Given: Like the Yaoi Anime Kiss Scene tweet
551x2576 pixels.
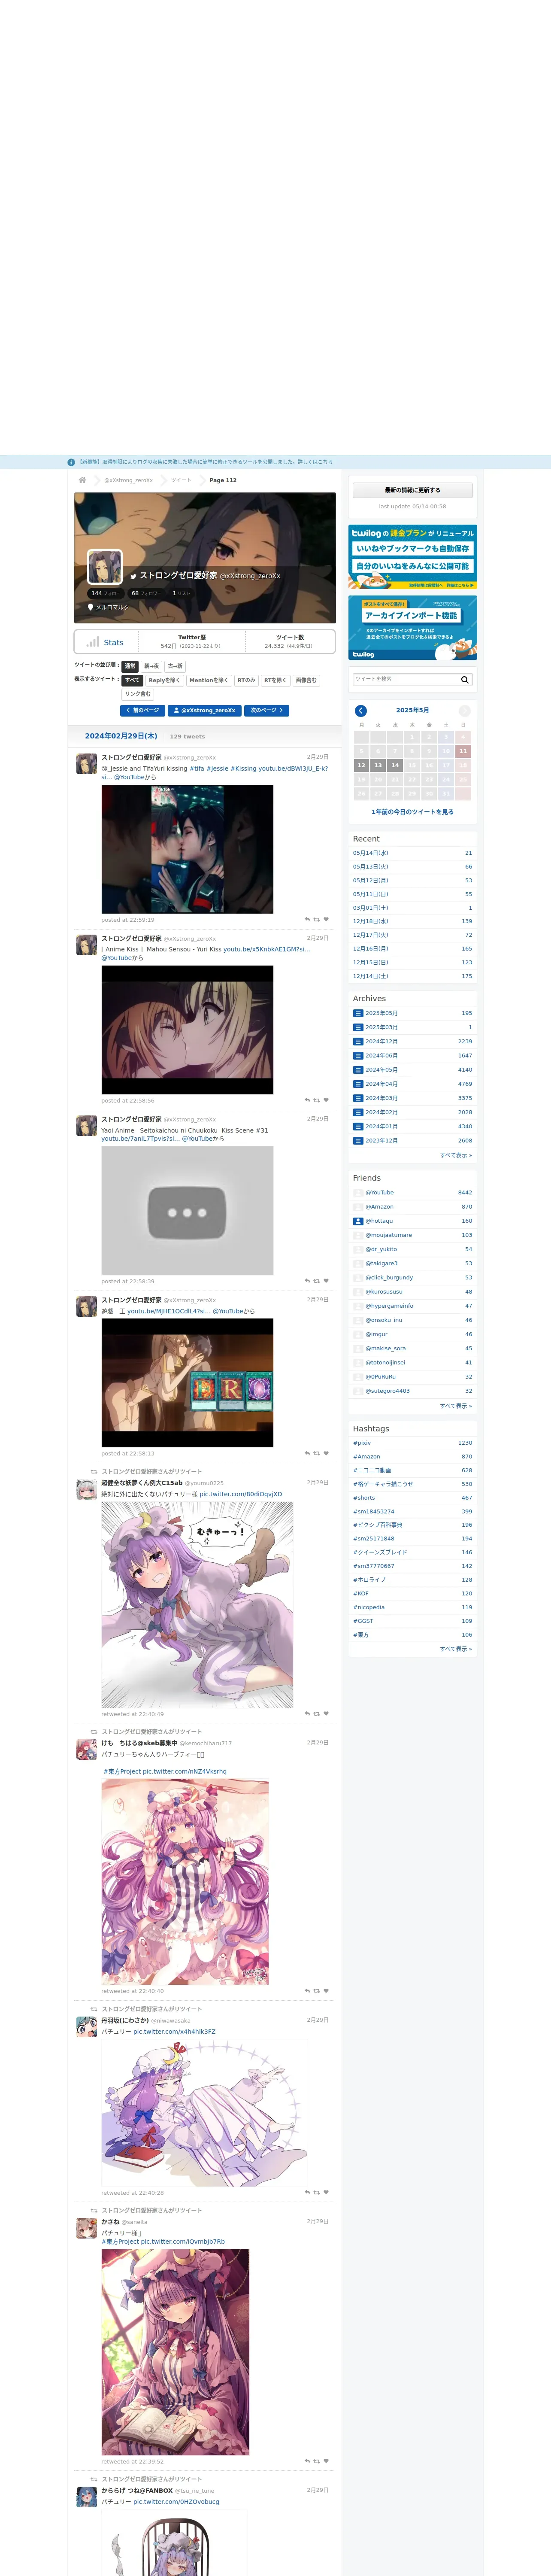Looking at the screenshot, I should pos(326,1281).
